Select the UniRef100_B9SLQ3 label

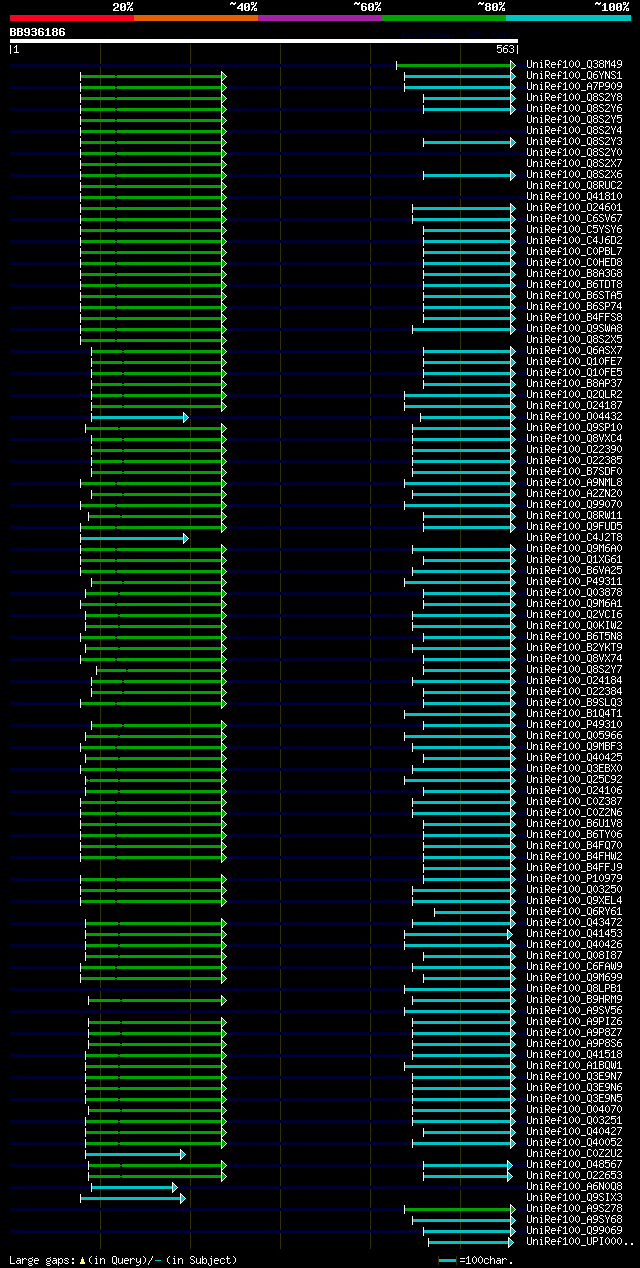pos(576,703)
